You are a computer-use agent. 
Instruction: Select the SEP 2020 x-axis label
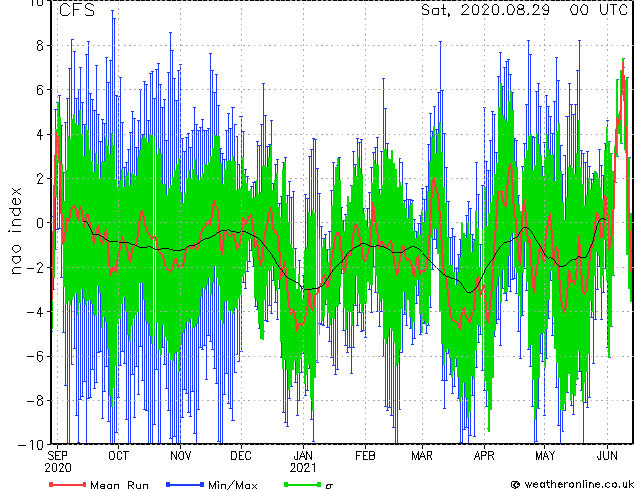[58, 462]
